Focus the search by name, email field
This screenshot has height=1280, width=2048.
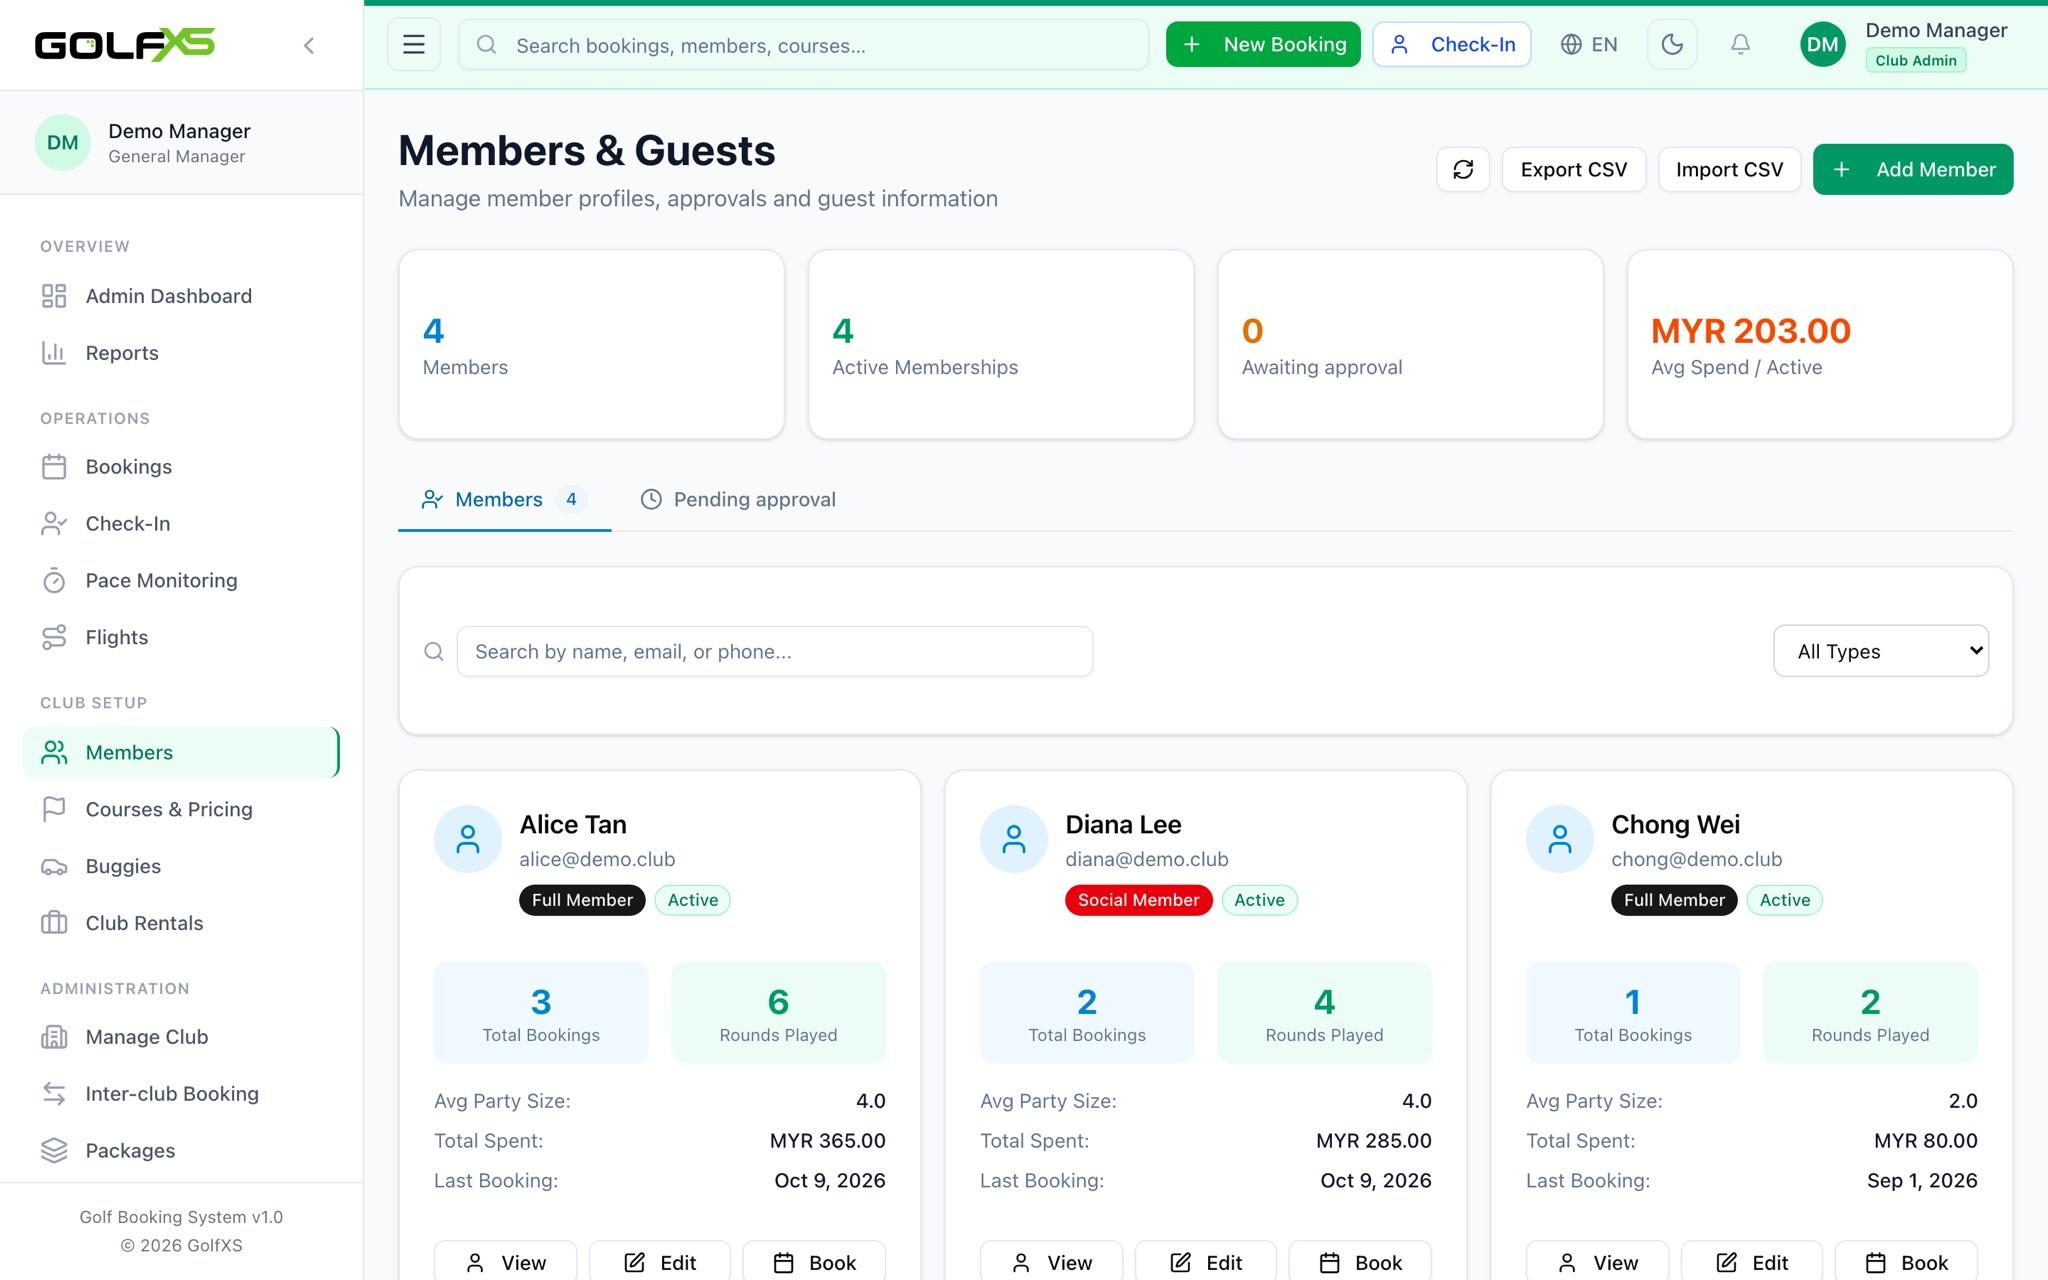[x=775, y=651]
